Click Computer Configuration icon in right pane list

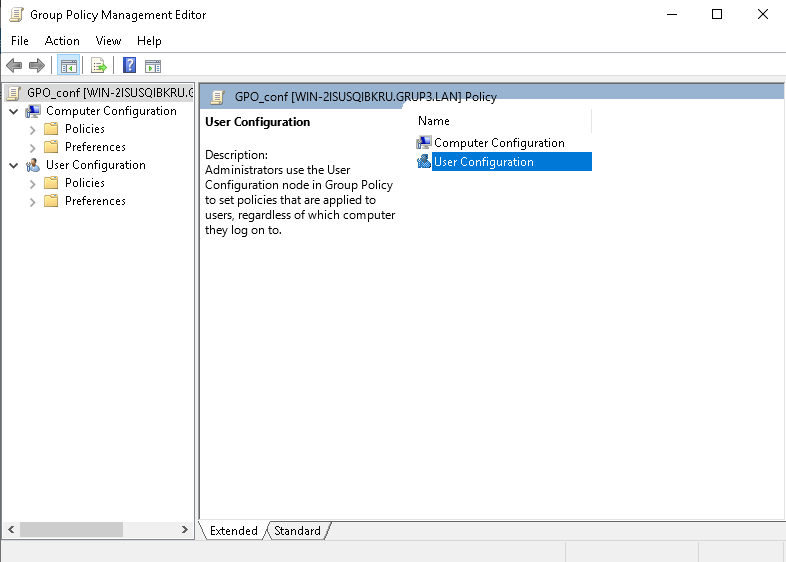(424, 143)
